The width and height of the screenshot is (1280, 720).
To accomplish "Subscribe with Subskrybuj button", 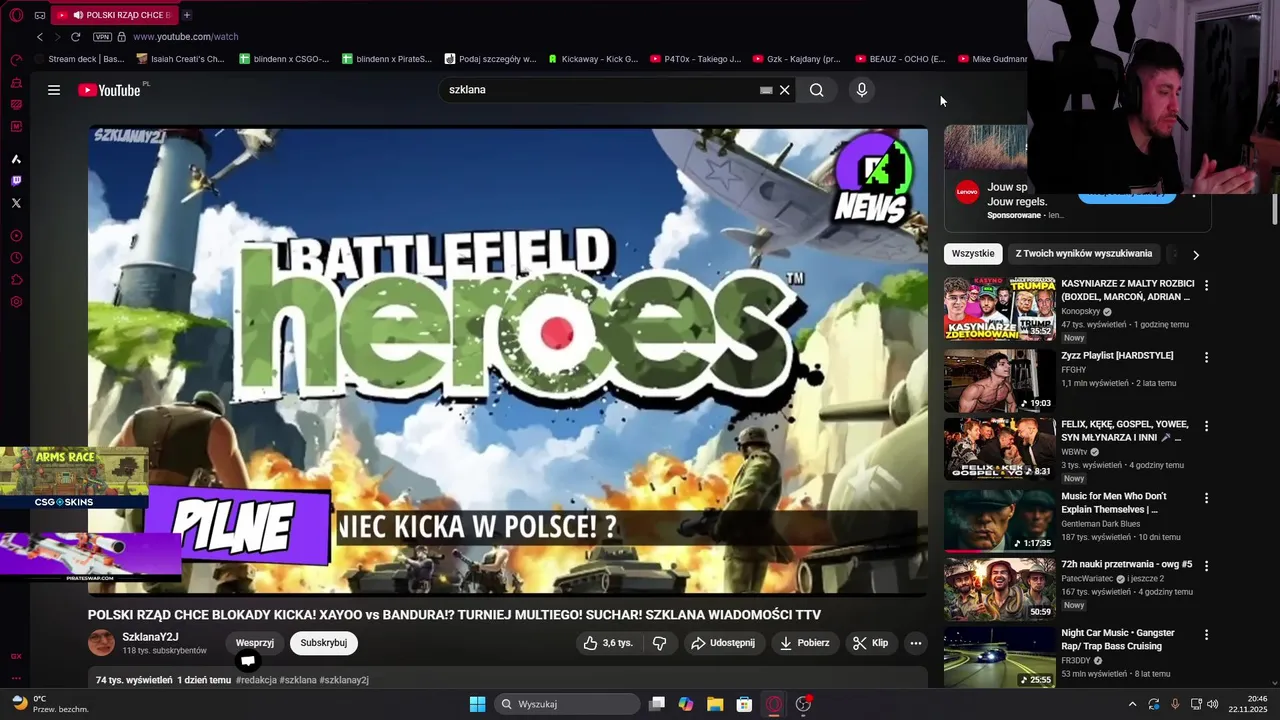I will click(324, 643).
